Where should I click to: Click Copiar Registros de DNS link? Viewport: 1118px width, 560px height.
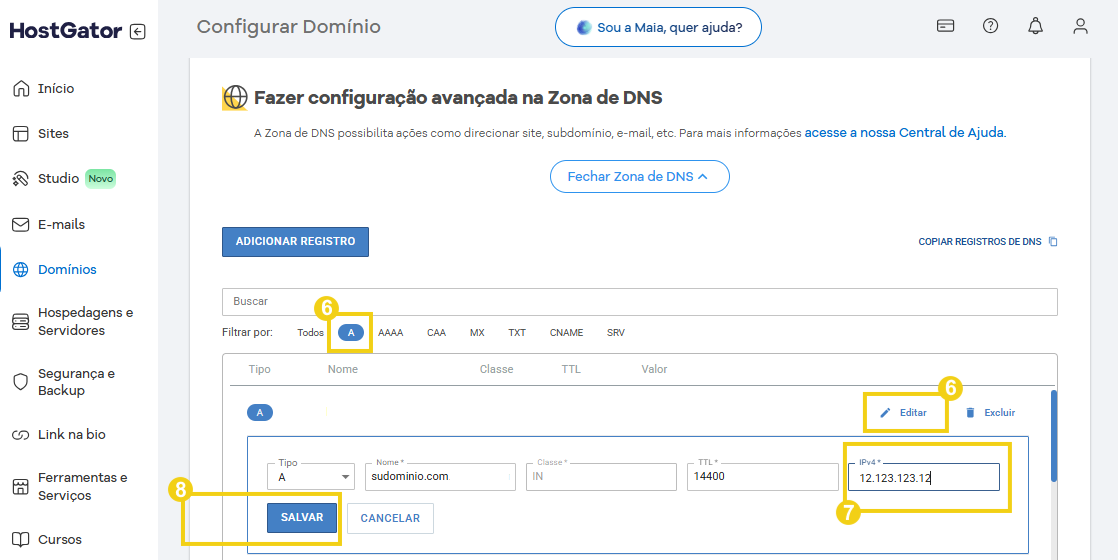click(988, 242)
